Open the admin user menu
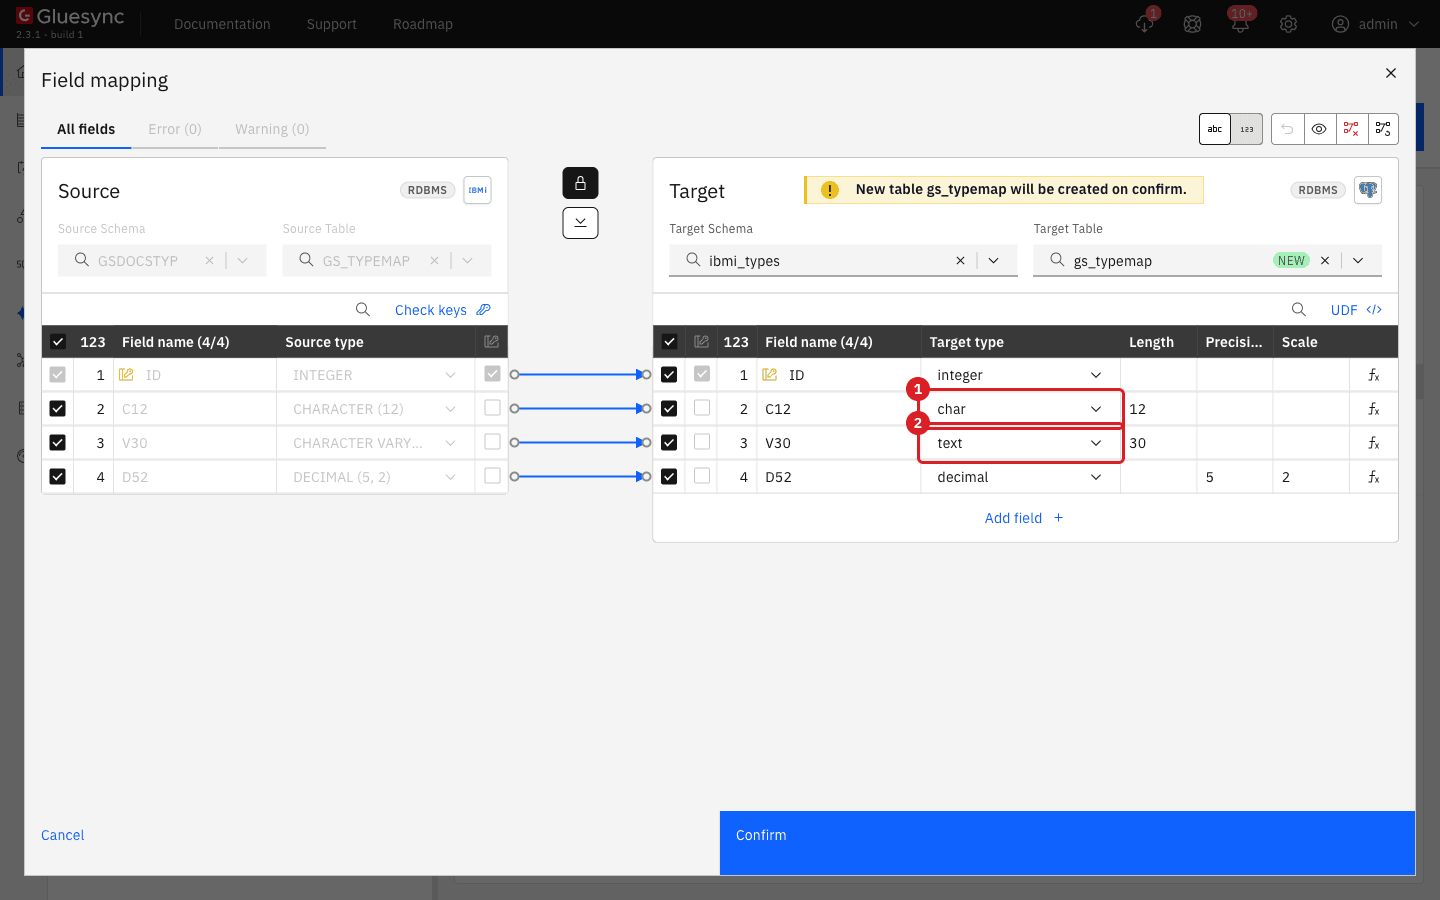This screenshot has width=1440, height=900. point(1376,24)
